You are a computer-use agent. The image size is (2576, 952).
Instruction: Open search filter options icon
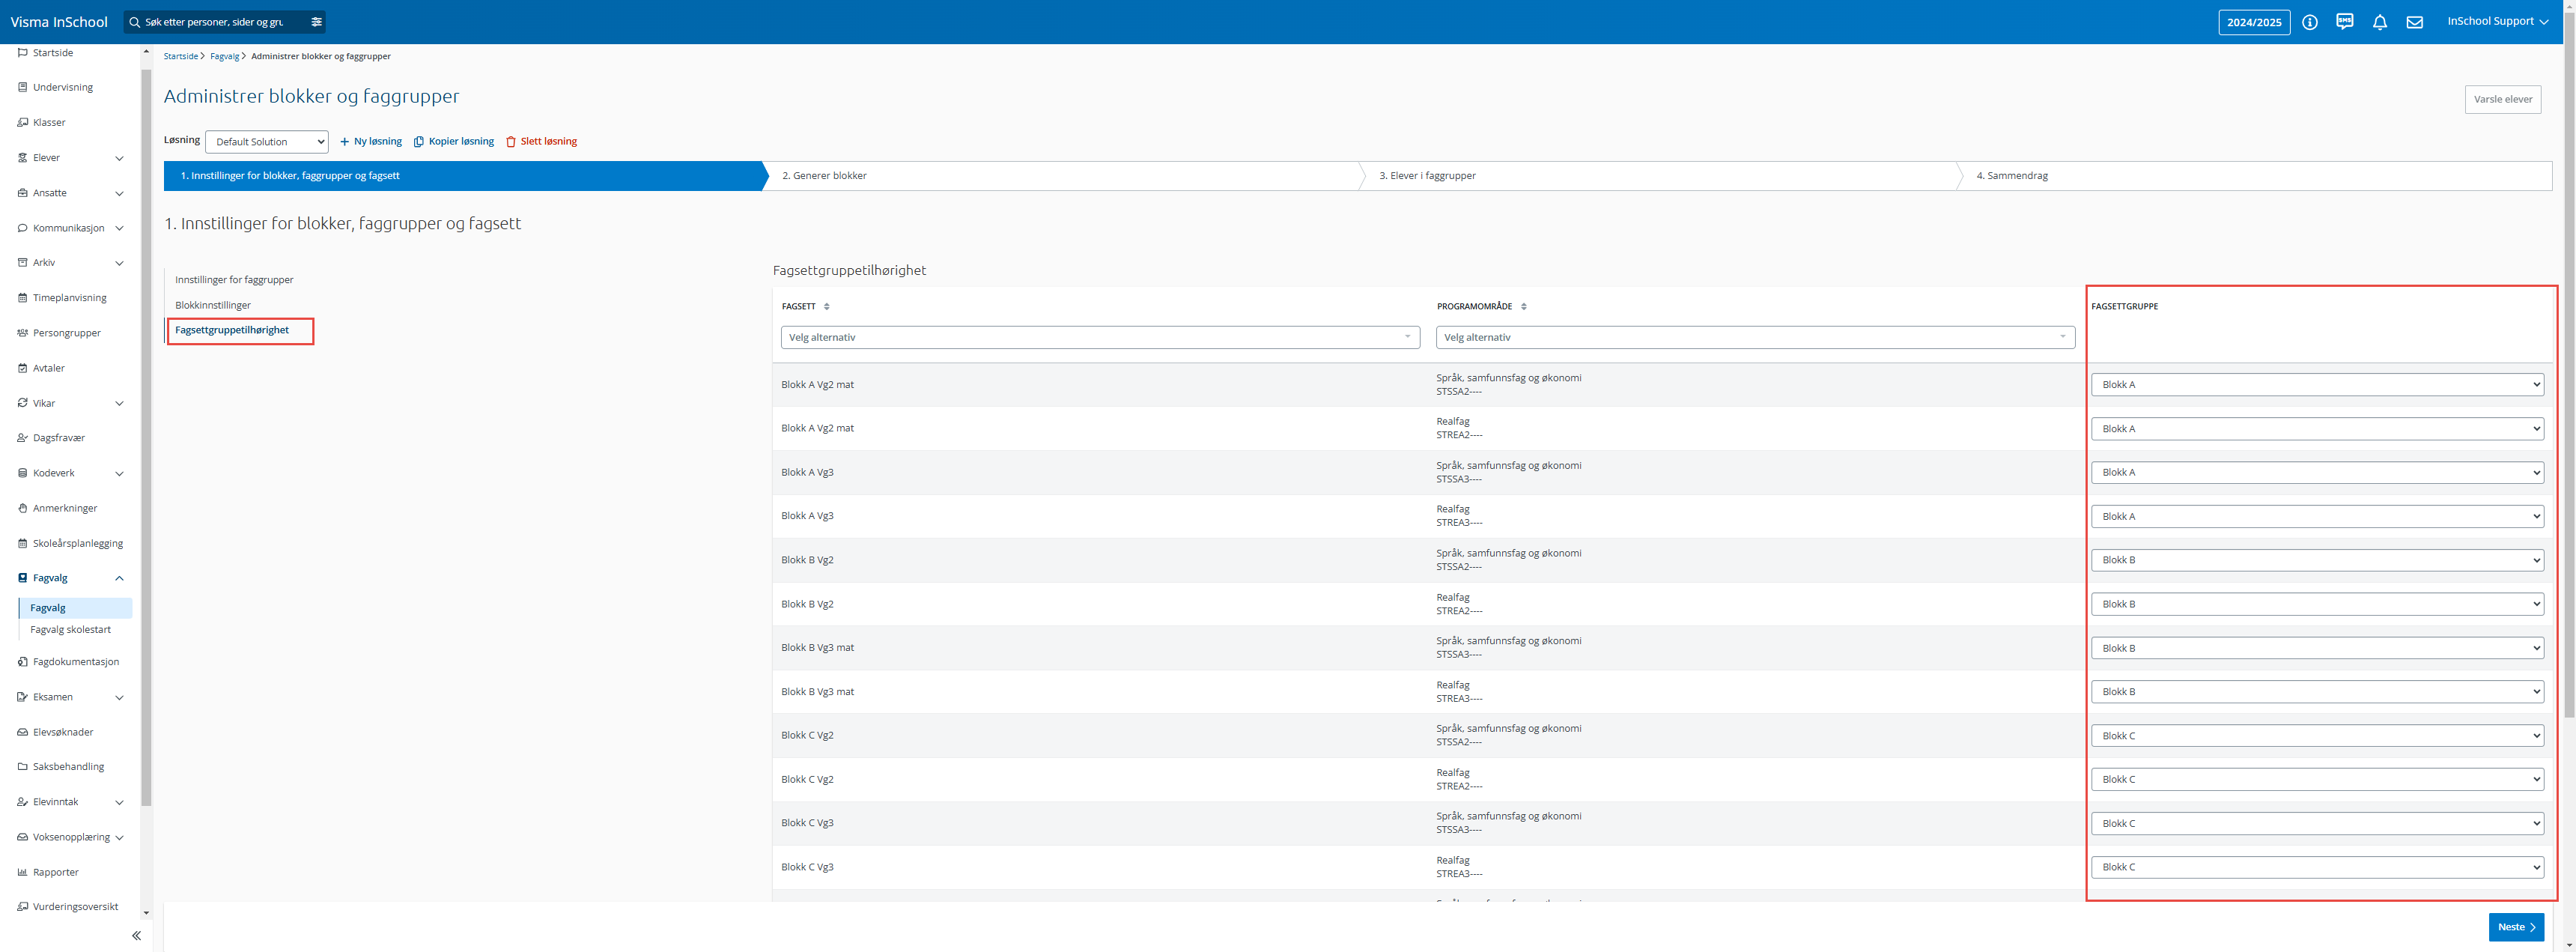(x=316, y=22)
